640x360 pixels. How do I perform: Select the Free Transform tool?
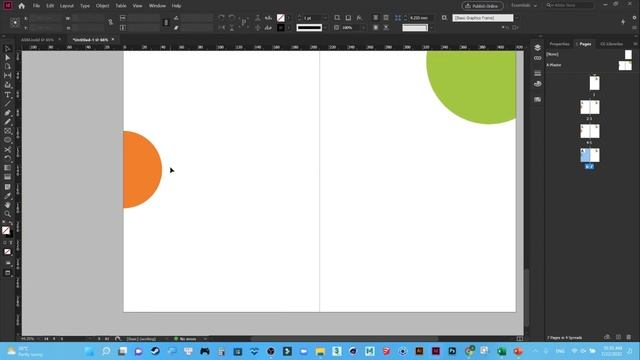pos(7,158)
